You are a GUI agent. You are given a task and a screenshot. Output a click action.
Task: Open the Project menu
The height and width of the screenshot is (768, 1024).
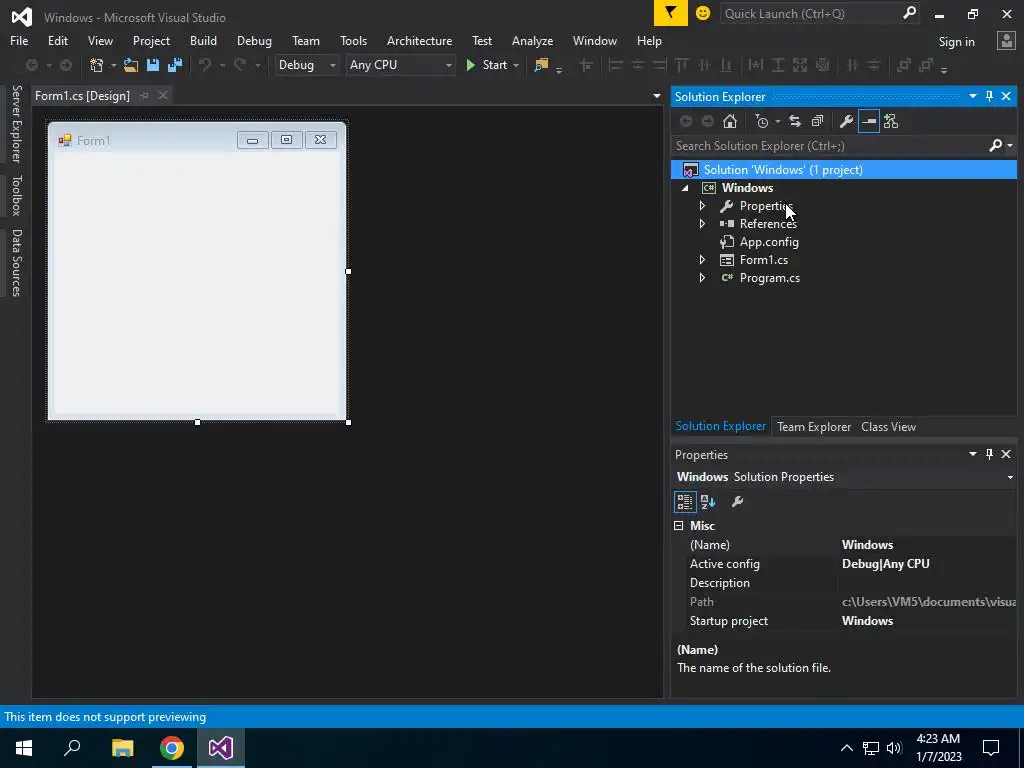[x=151, y=40]
